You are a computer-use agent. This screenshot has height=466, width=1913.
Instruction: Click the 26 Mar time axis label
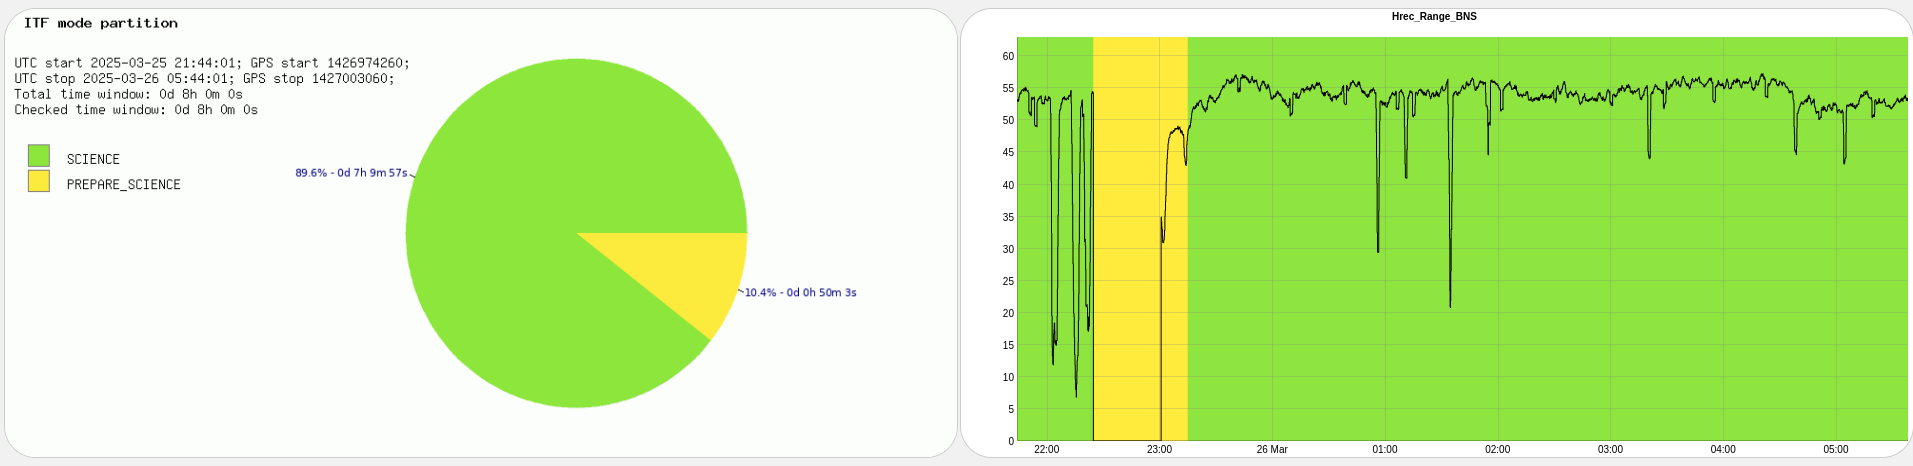pos(1272,450)
